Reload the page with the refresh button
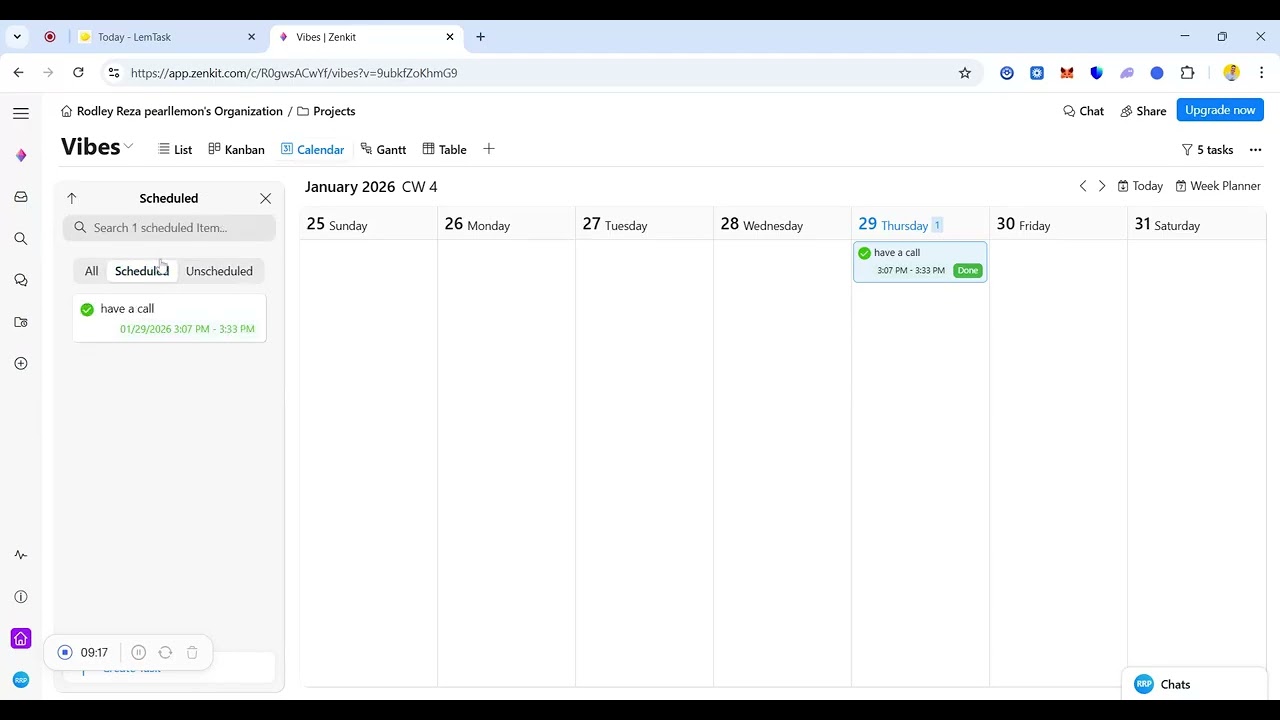 pyautogui.click(x=78, y=73)
